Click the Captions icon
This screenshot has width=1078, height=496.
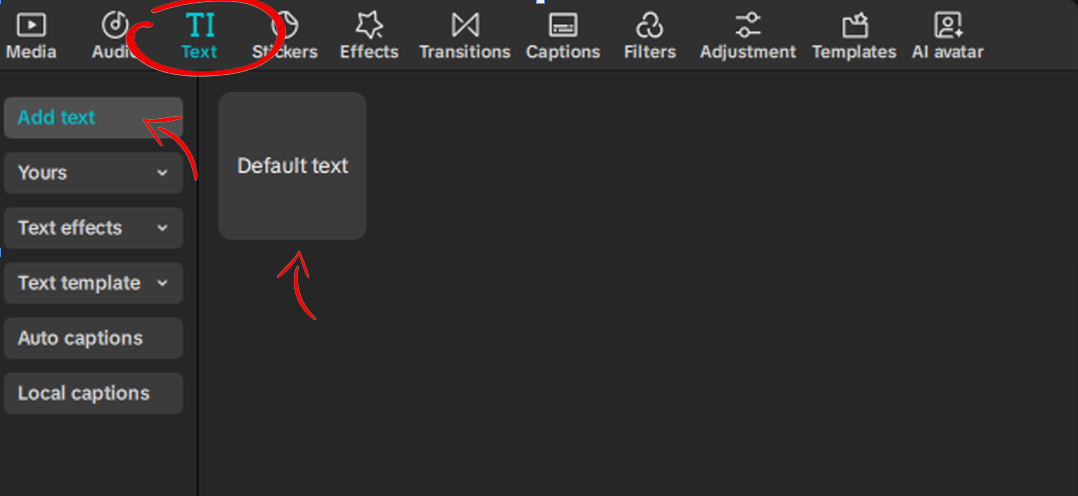pyautogui.click(x=563, y=26)
